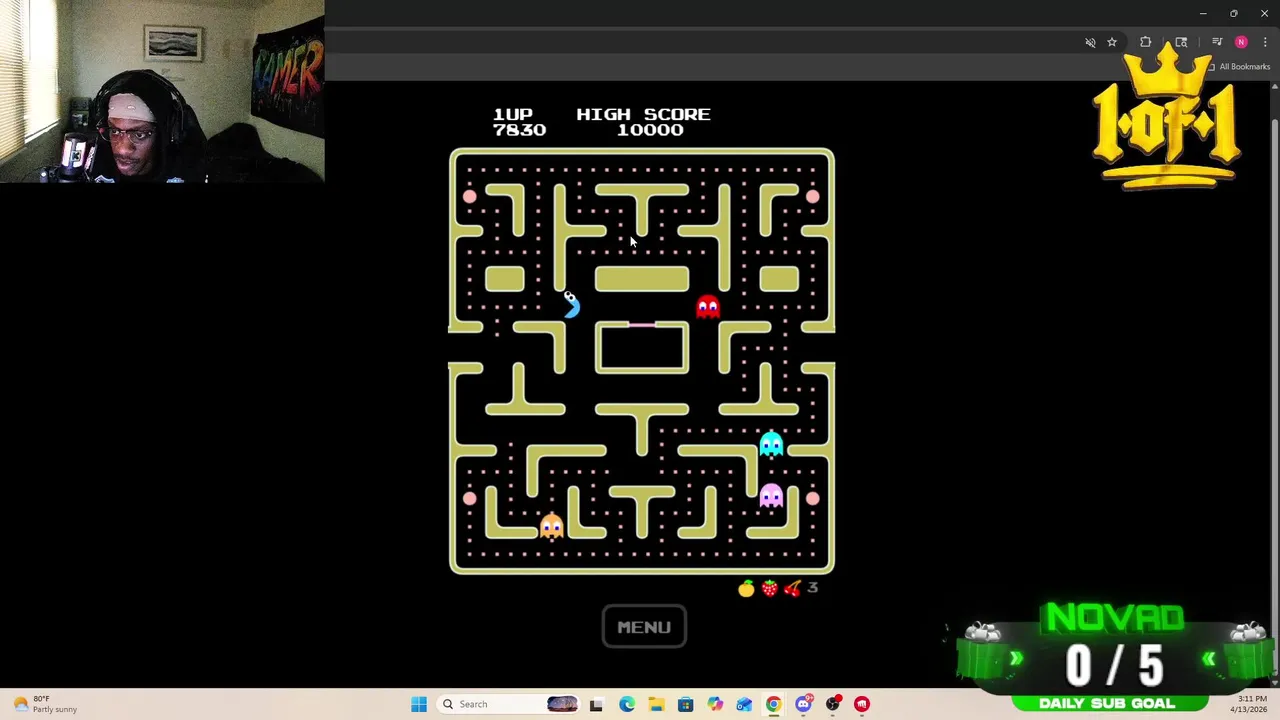Switch to Google Chrome on the taskbar
Image resolution: width=1280 pixels, height=720 pixels.
coord(773,704)
